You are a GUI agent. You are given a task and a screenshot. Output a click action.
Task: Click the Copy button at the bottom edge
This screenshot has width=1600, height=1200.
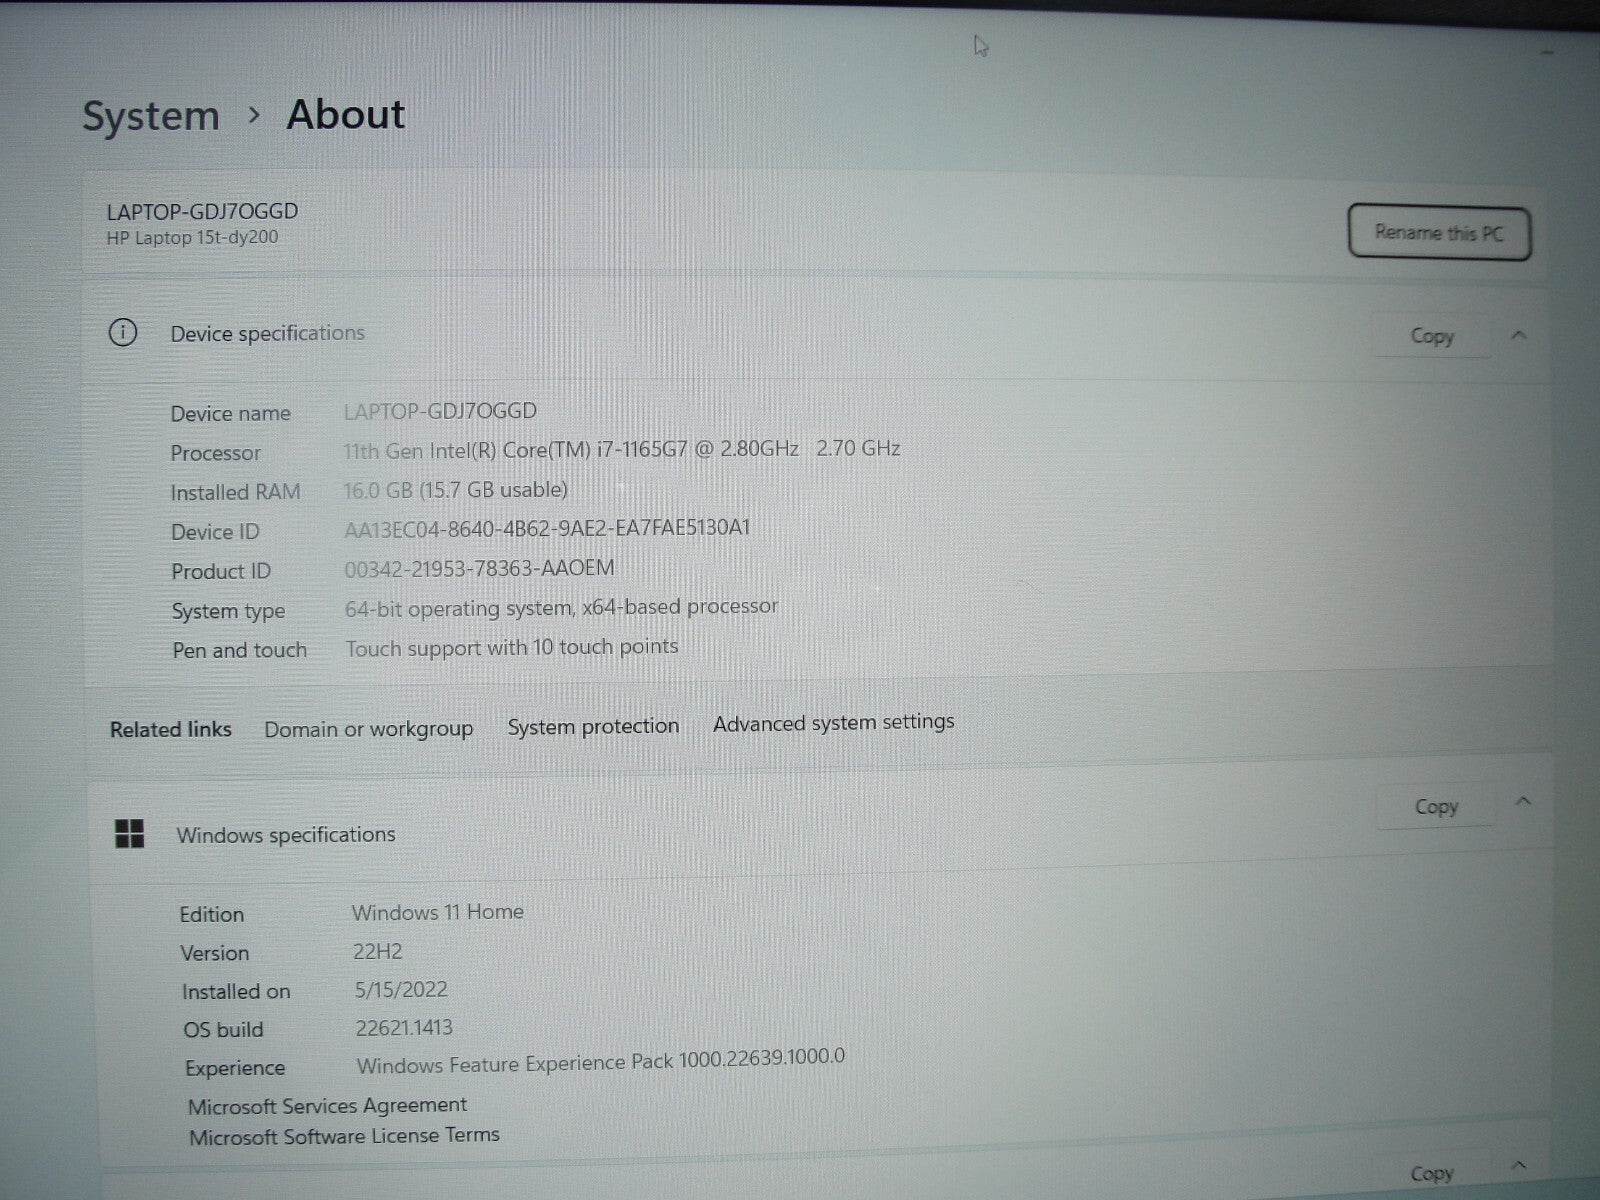coord(1431,1174)
